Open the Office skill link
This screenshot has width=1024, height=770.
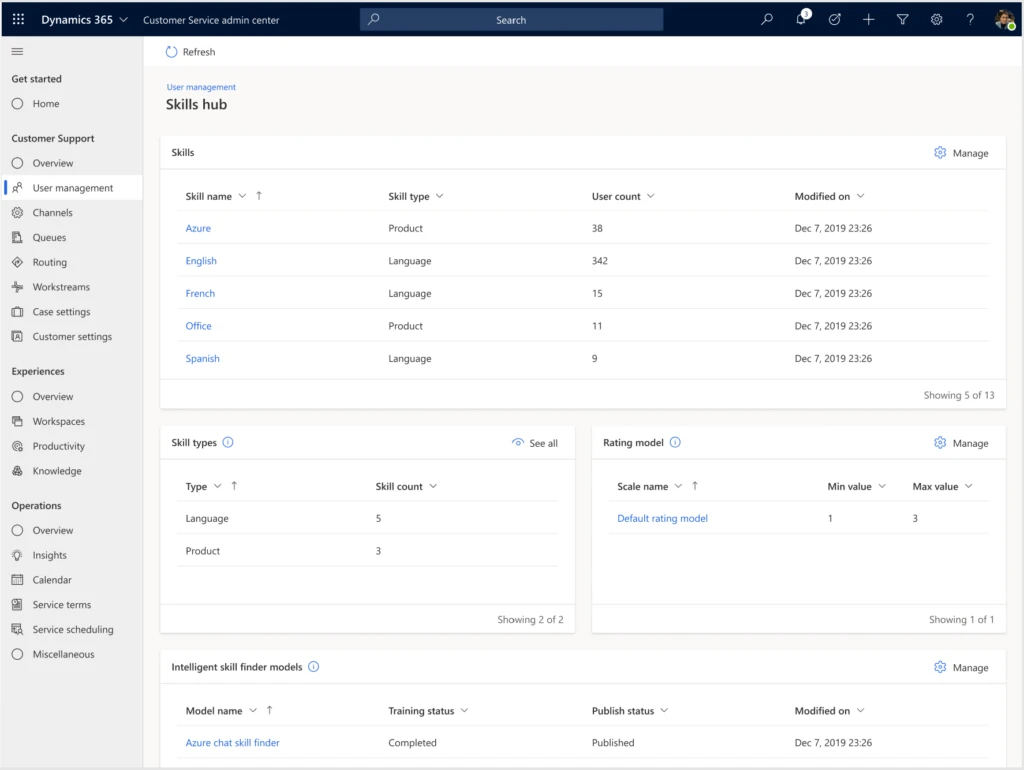coord(198,326)
